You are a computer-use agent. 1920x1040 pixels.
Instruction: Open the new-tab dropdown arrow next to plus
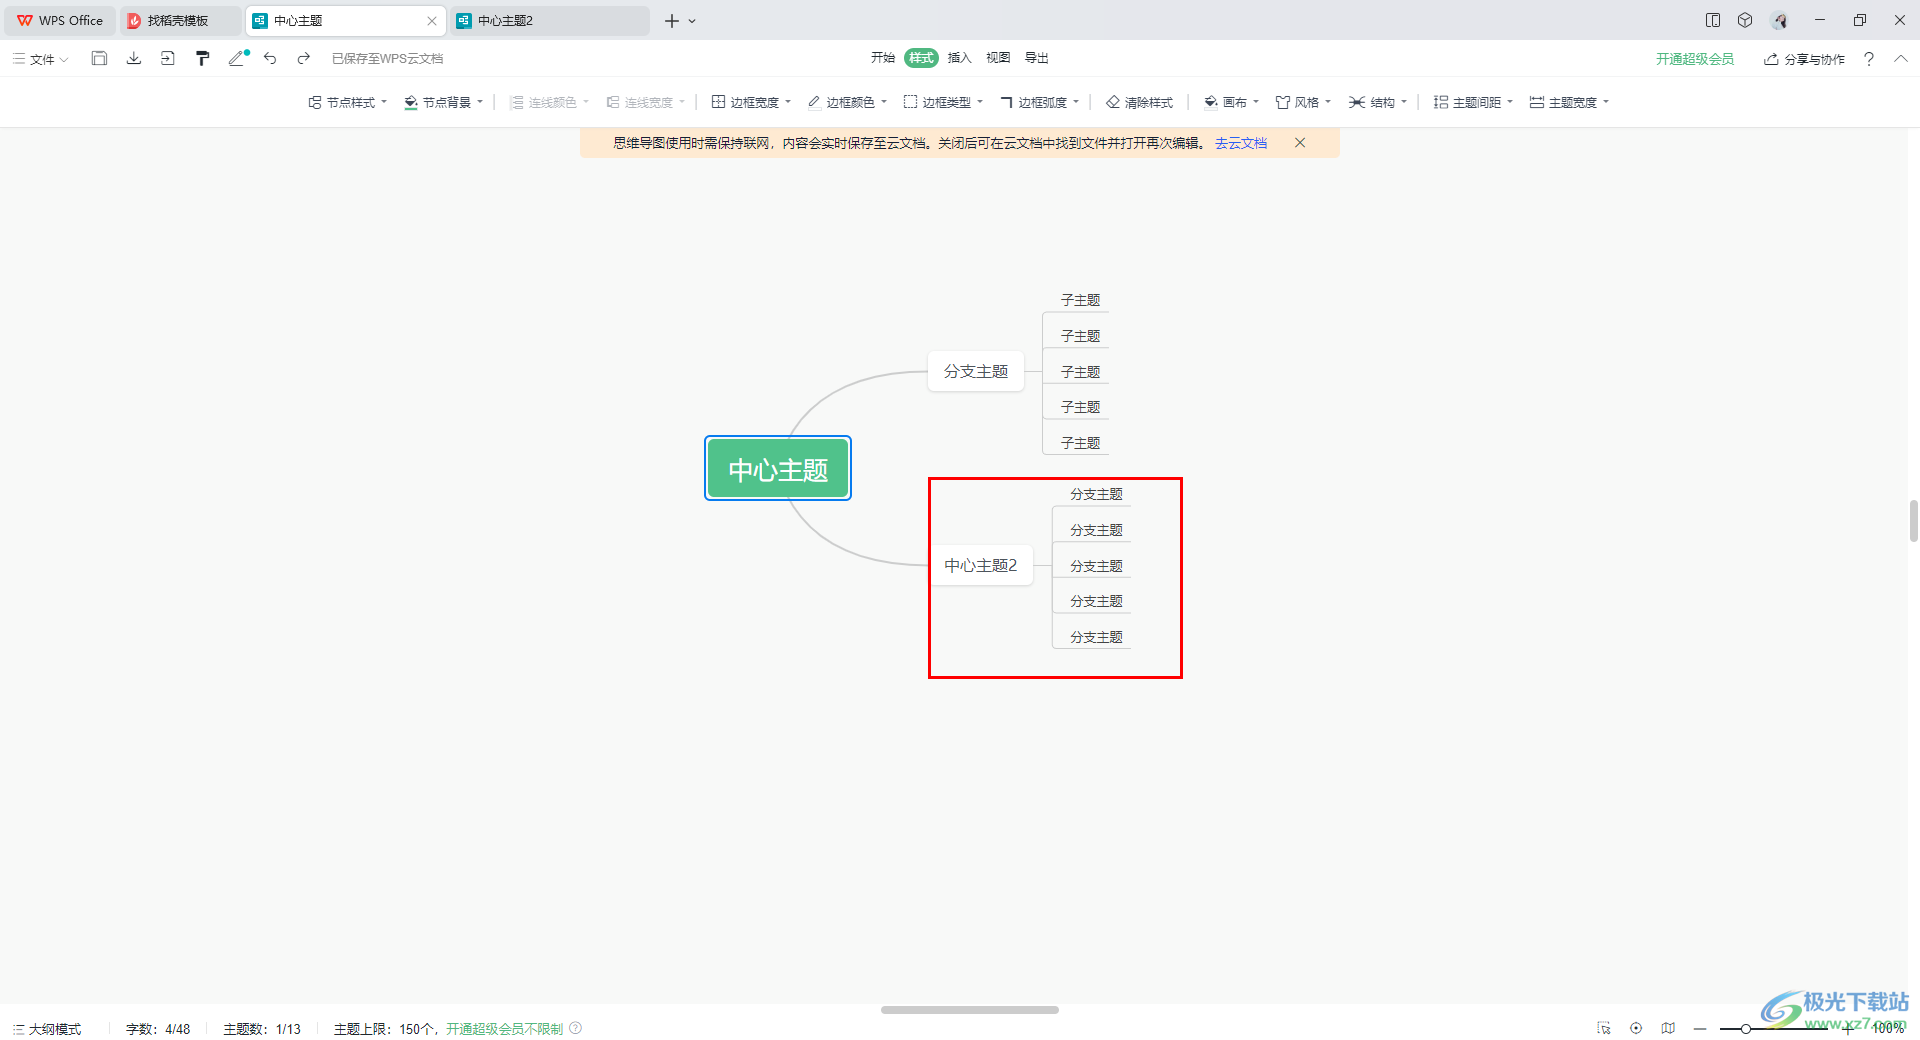click(692, 21)
